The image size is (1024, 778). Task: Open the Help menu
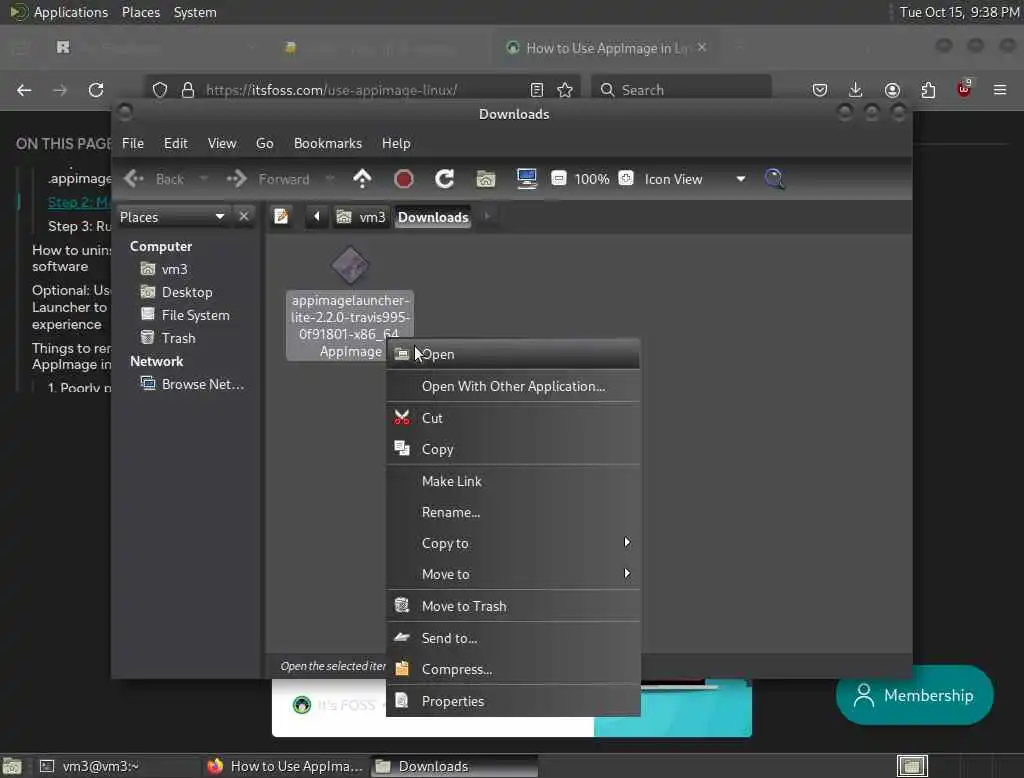tap(396, 143)
